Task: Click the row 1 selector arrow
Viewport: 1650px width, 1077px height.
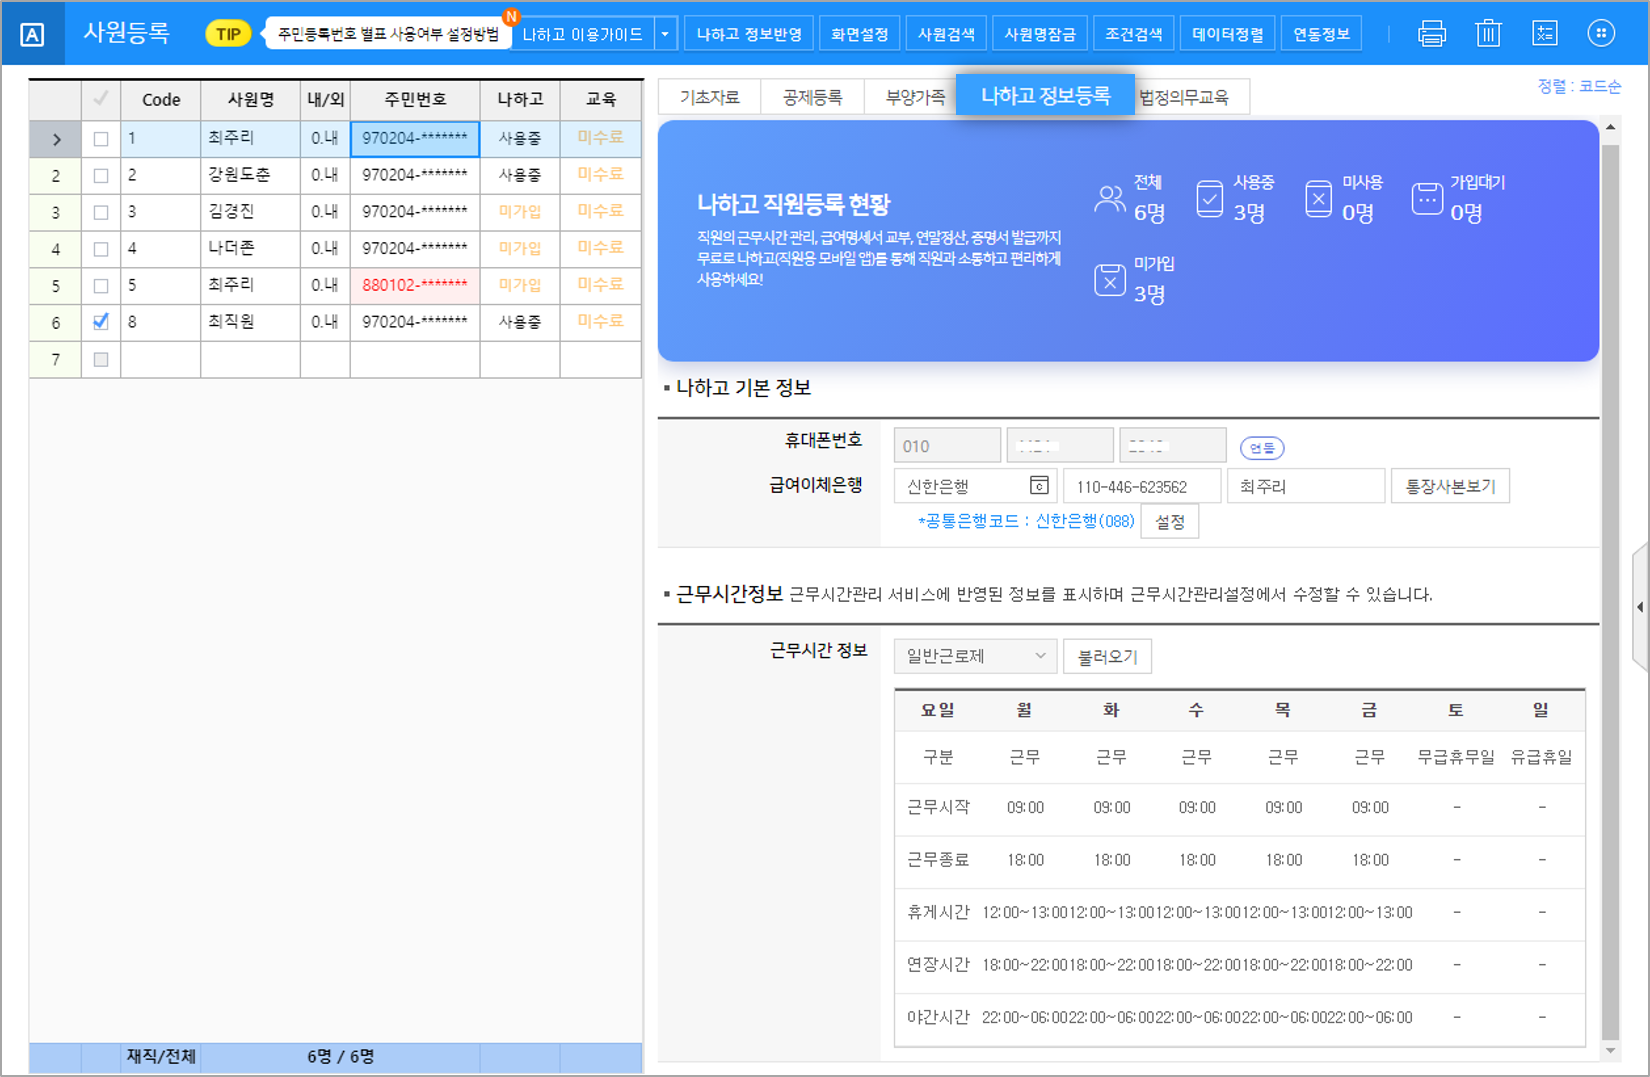Action: point(56,139)
